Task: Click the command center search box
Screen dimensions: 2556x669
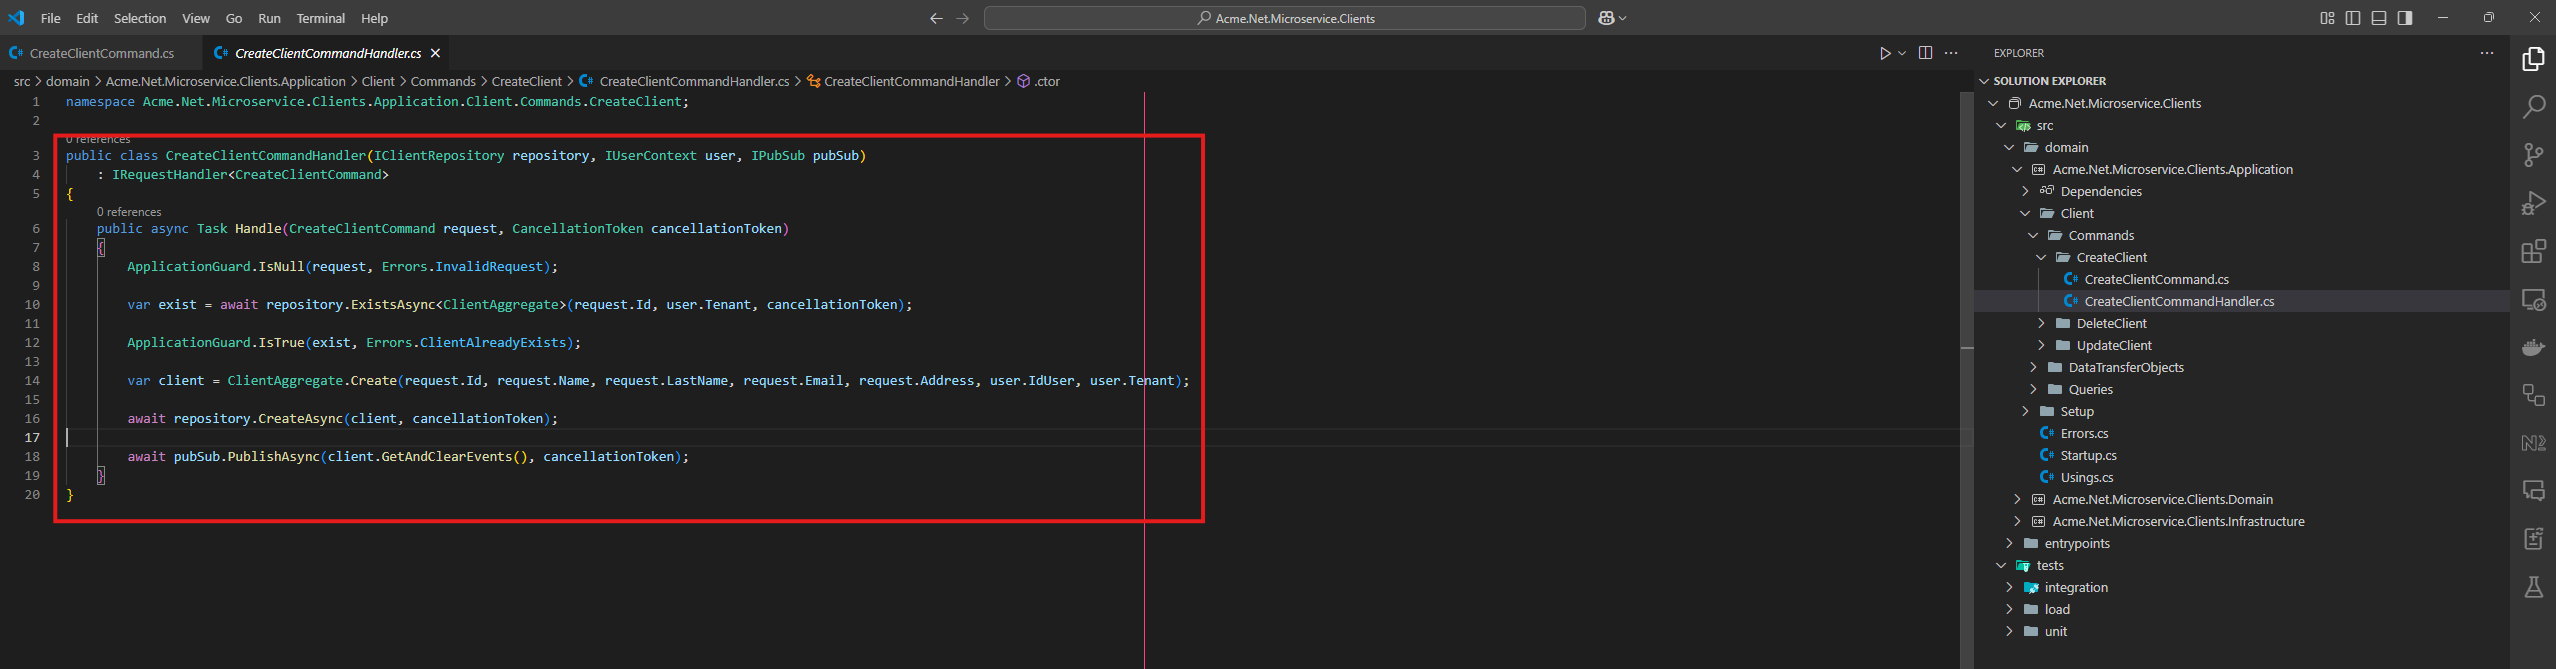Action: click(x=1285, y=18)
